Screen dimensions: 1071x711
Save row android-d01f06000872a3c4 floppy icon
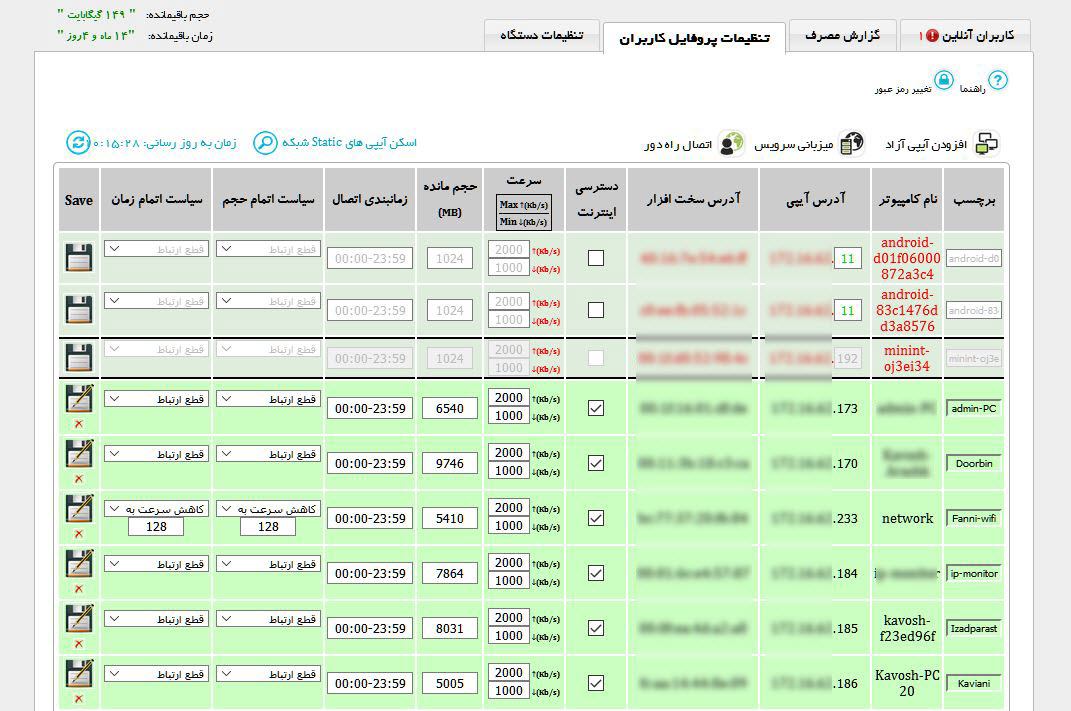click(79, 258)
